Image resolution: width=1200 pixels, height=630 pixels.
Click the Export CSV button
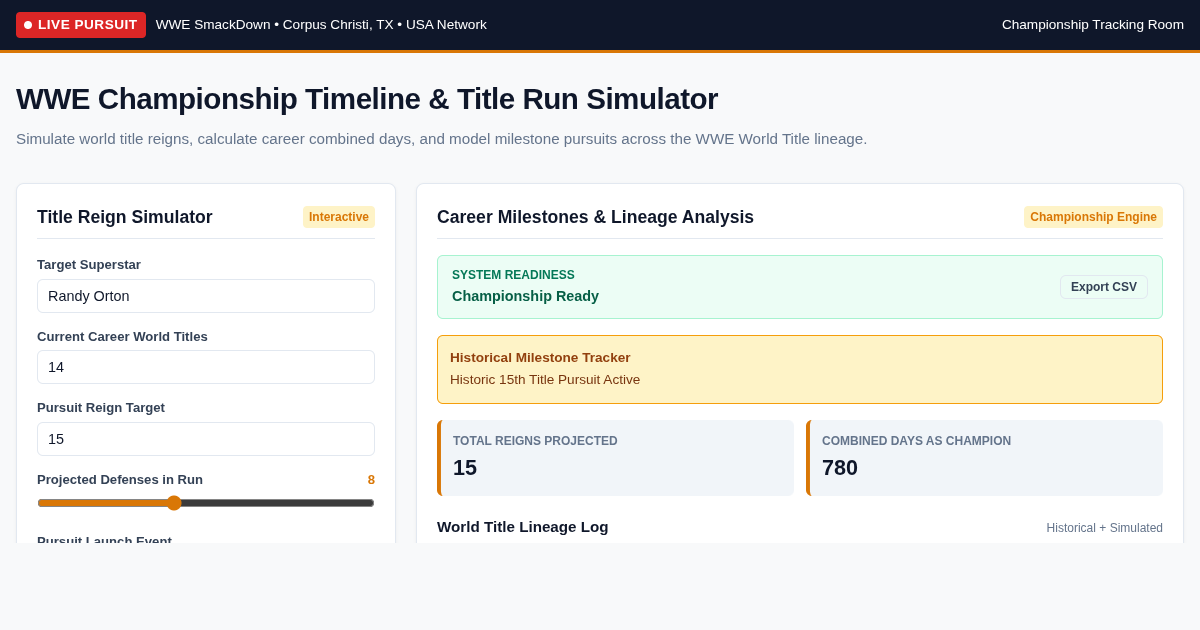1104,287
